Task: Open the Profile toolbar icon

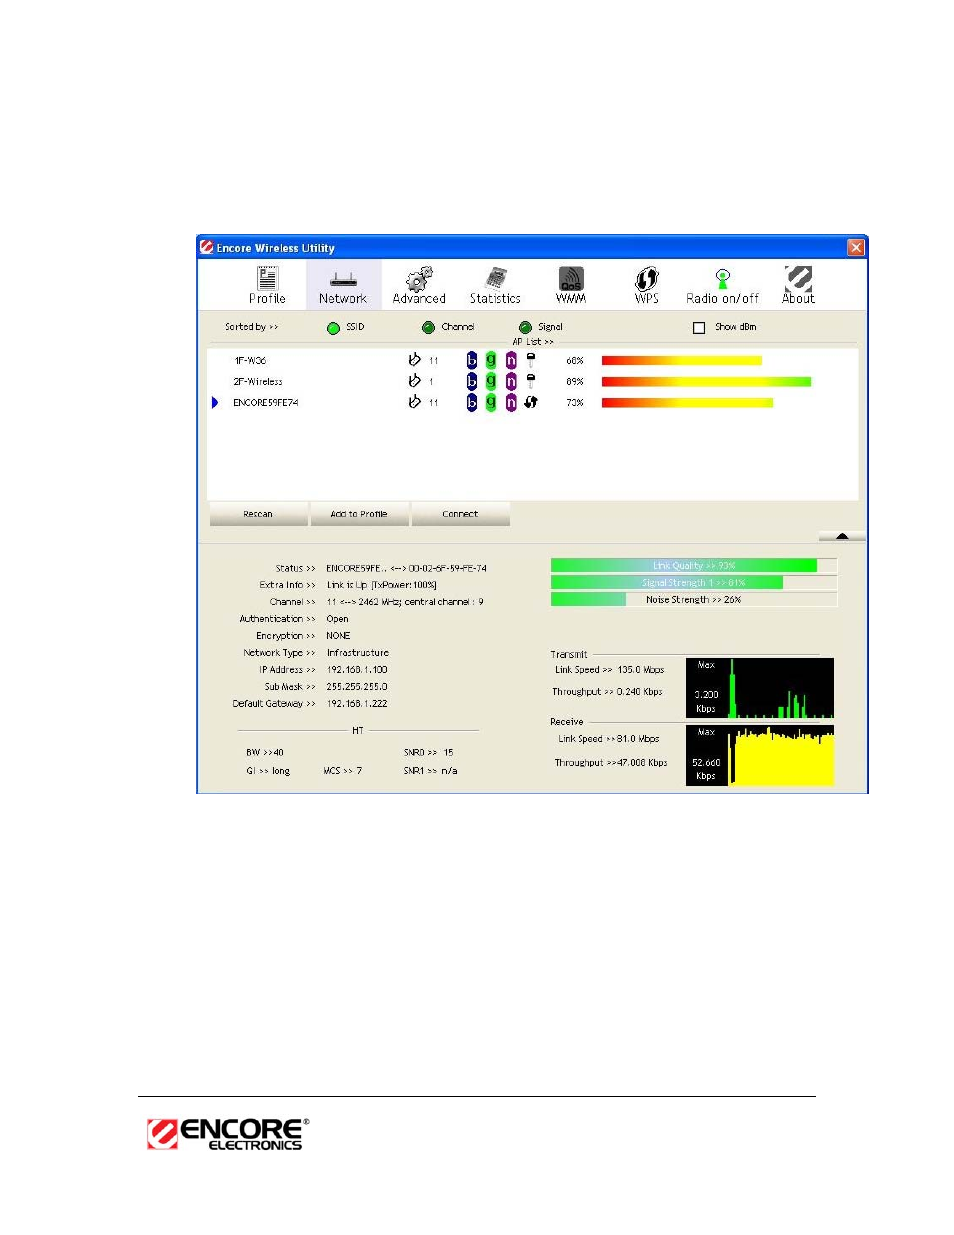Action: click(267, 285)
